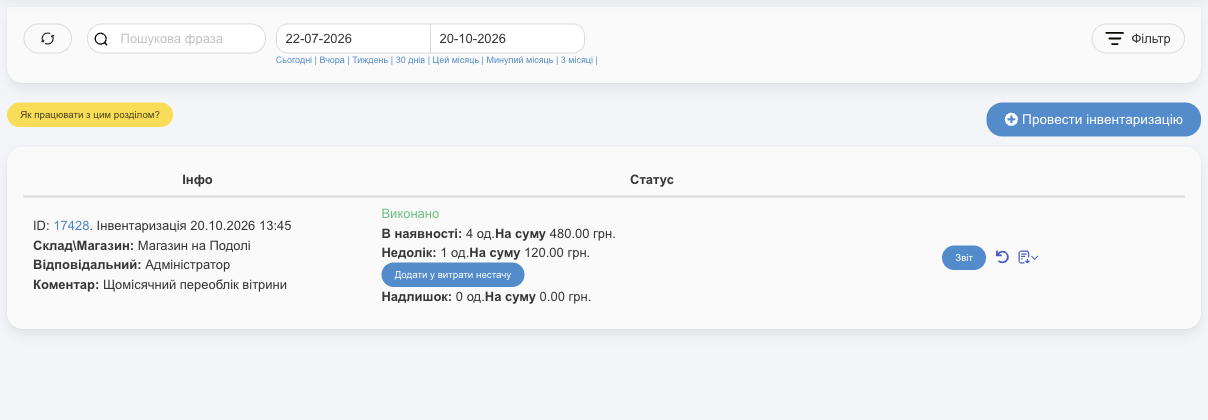The image size is (1208, 420).
Task: Click the Виконано status text
Action: click(410, 214)
